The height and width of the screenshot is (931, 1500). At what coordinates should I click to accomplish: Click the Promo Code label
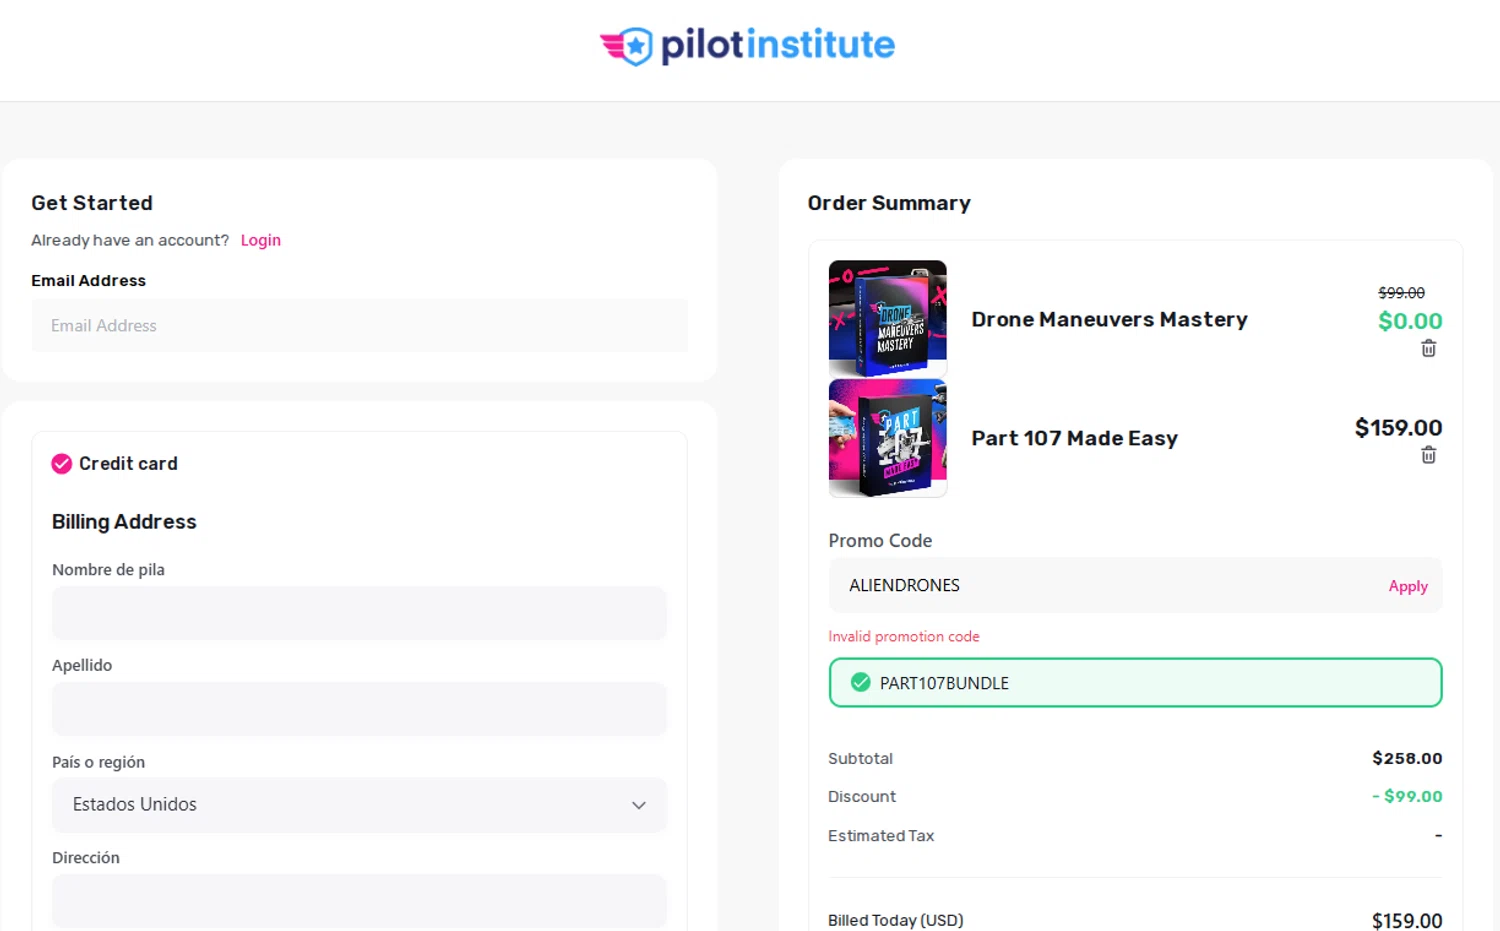point(880,540)
